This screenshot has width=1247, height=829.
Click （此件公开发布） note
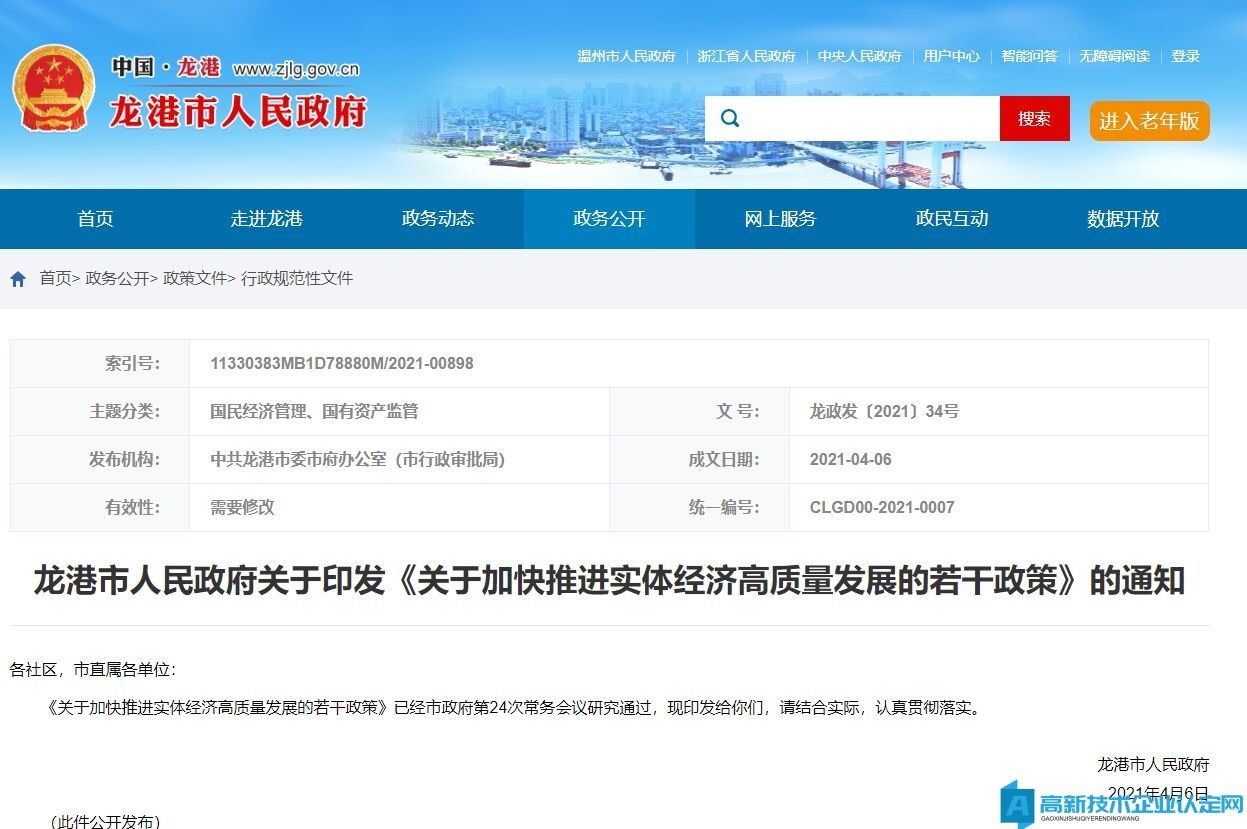point(104,821)
